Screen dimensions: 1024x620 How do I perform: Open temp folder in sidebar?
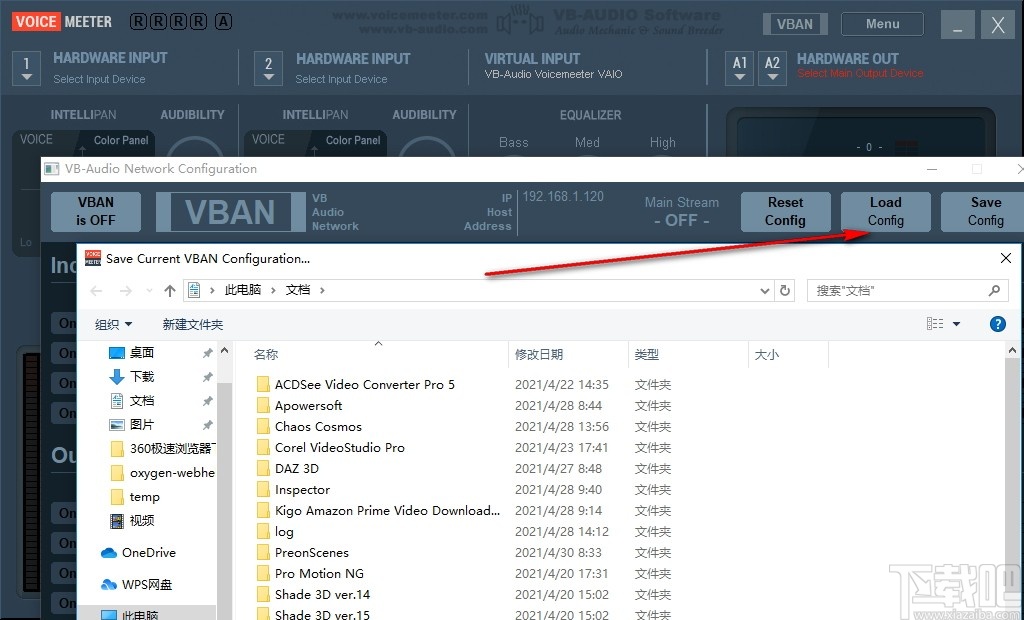[144, 497]
